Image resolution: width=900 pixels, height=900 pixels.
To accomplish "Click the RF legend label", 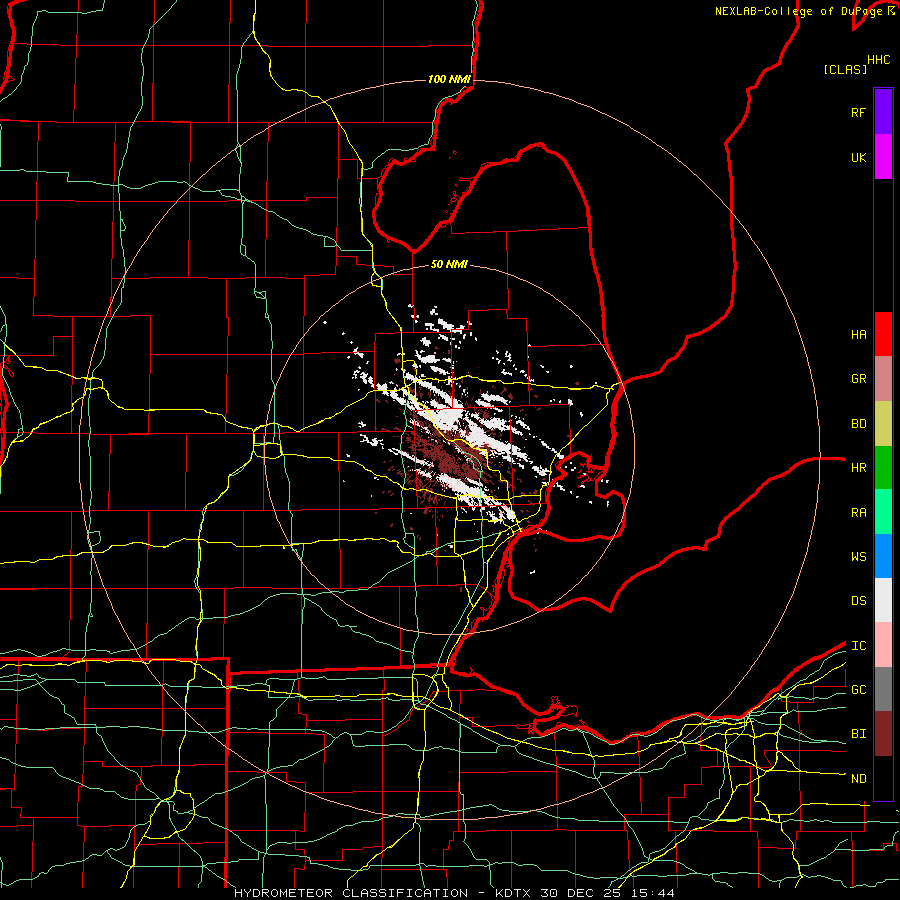I will (858, 113).
